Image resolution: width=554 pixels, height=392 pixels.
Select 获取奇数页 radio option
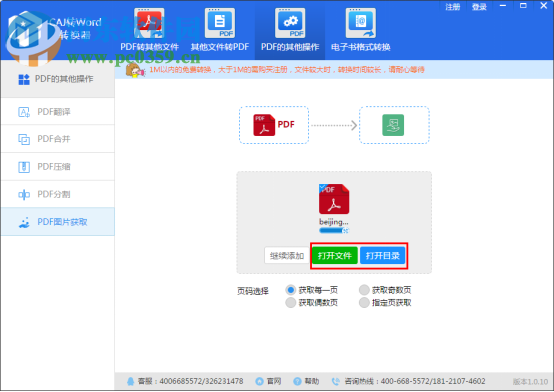click(364, 290)
